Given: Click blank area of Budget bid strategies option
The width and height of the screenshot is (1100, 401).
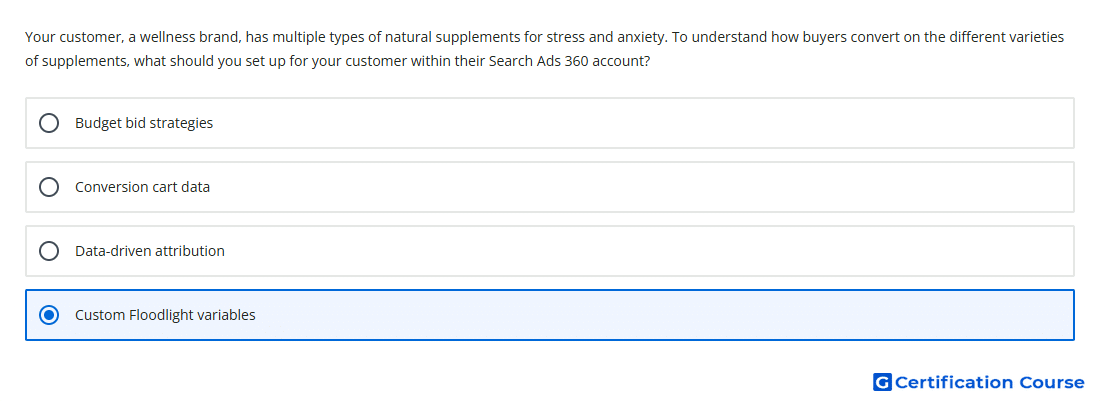Looking at the screenshot, I should [631, 123].
